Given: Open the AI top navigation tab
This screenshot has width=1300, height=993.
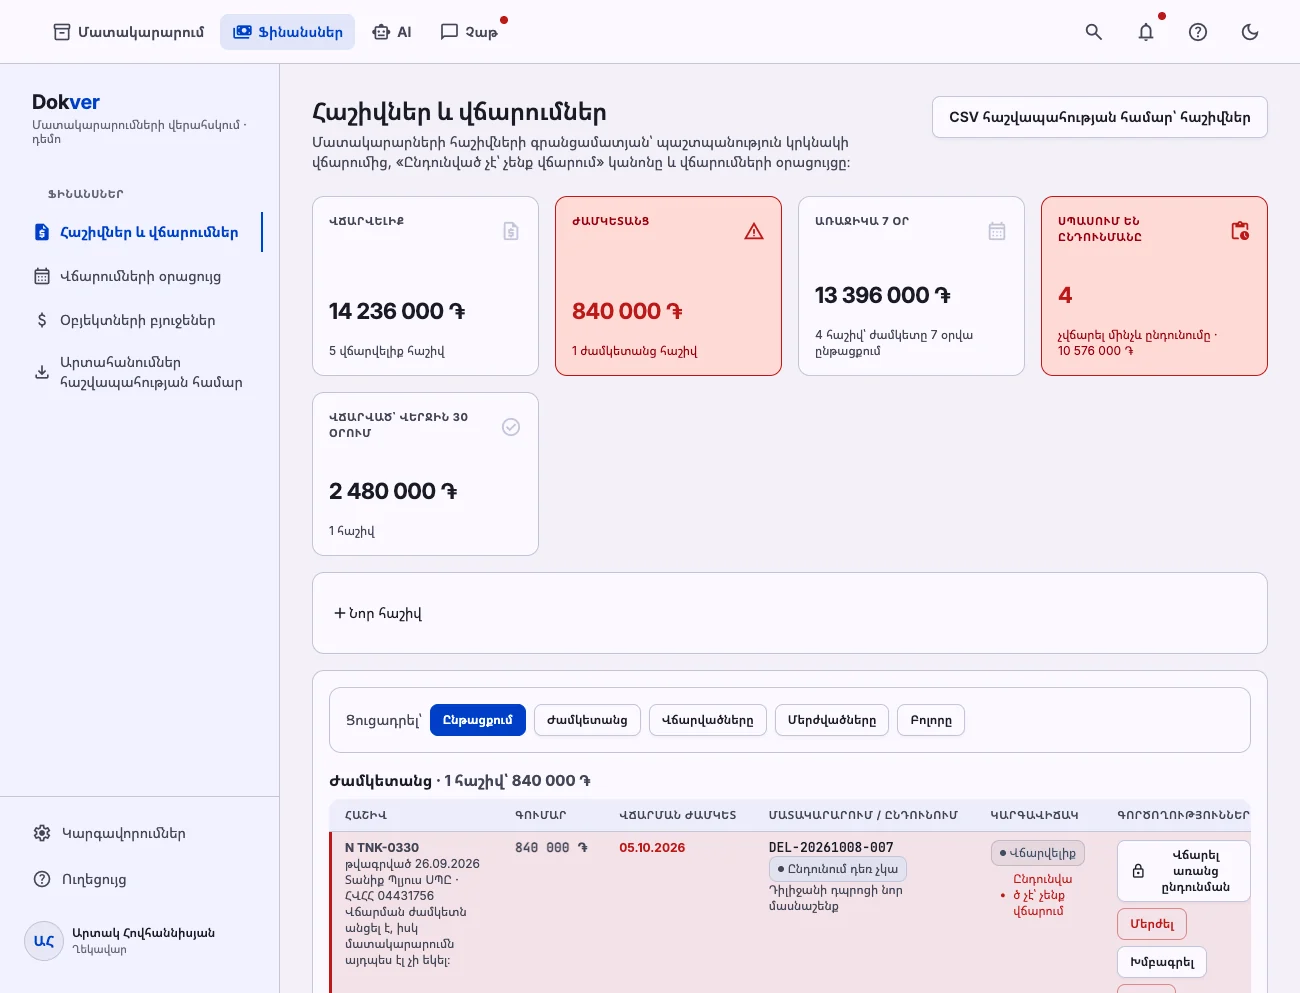Looking at the screenshot, I should 391,32.
